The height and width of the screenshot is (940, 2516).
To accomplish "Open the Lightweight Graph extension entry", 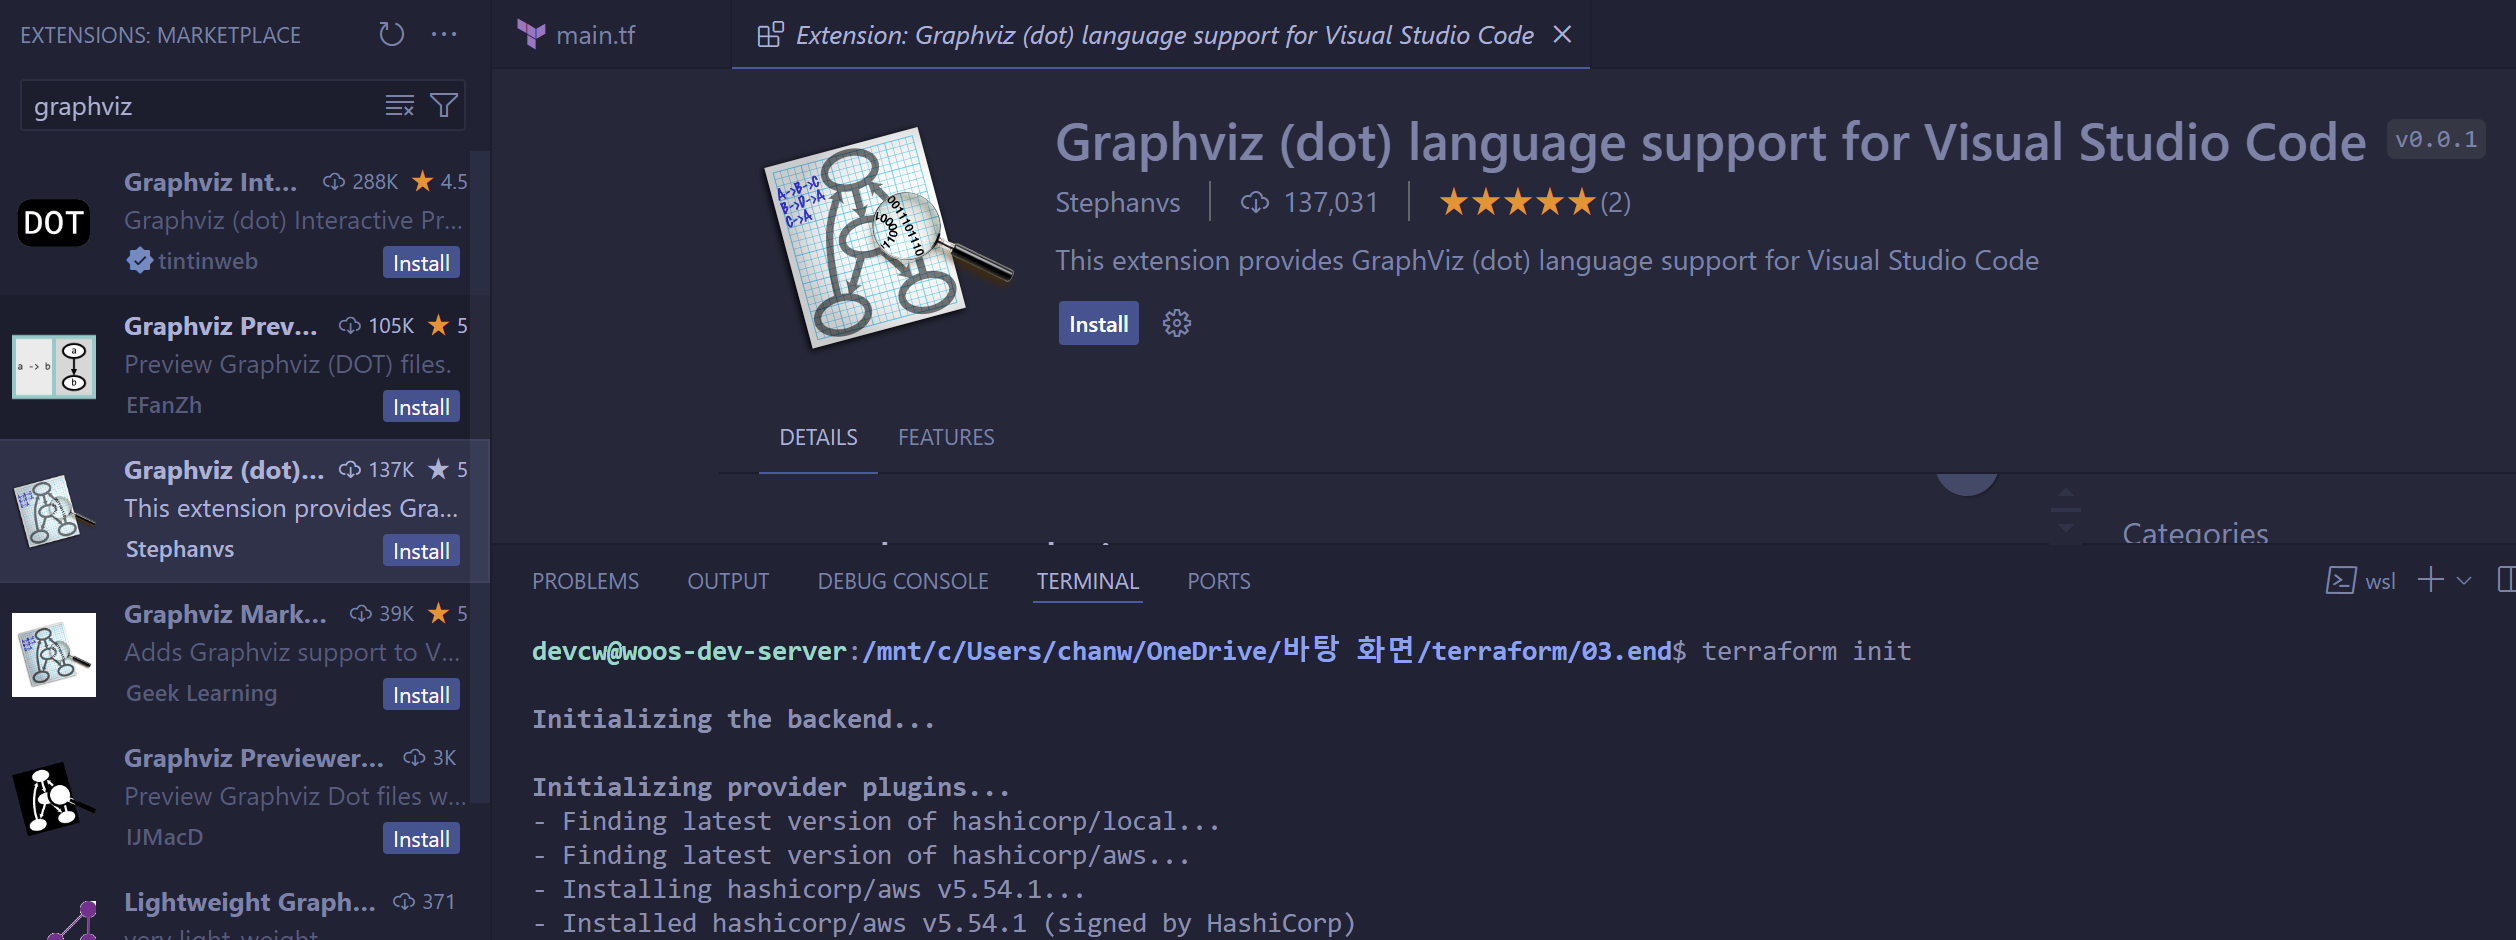I will (x=245, y=906).
